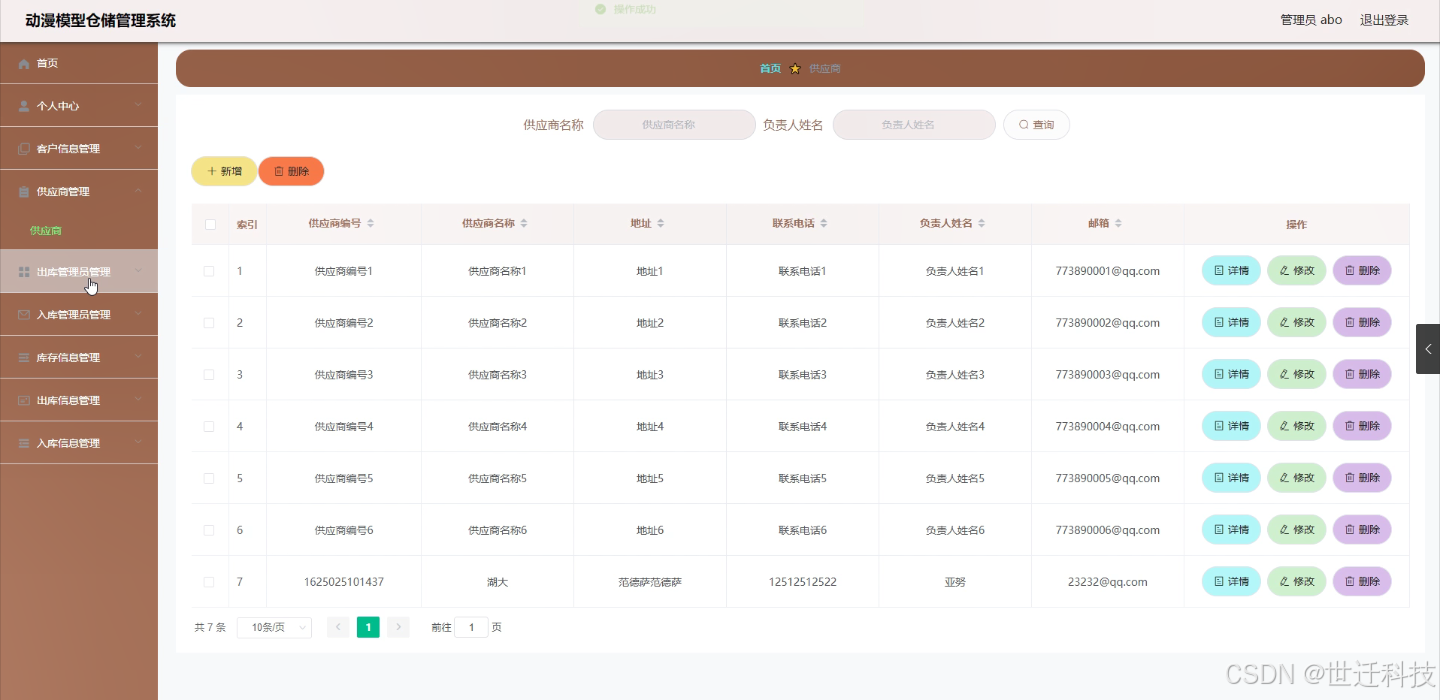Screen dimensions: 1440x700
Task: Click 修改 for 供应商名称2 row
Action: point(1297,322)
